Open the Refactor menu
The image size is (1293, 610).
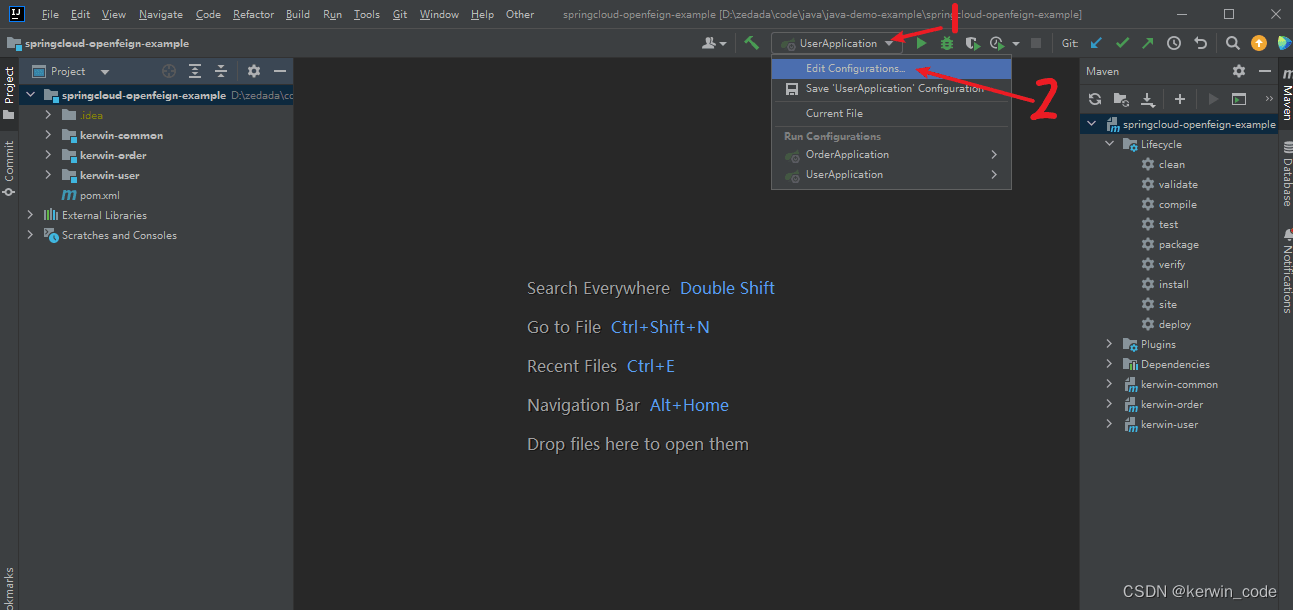(x=253, y=14)
